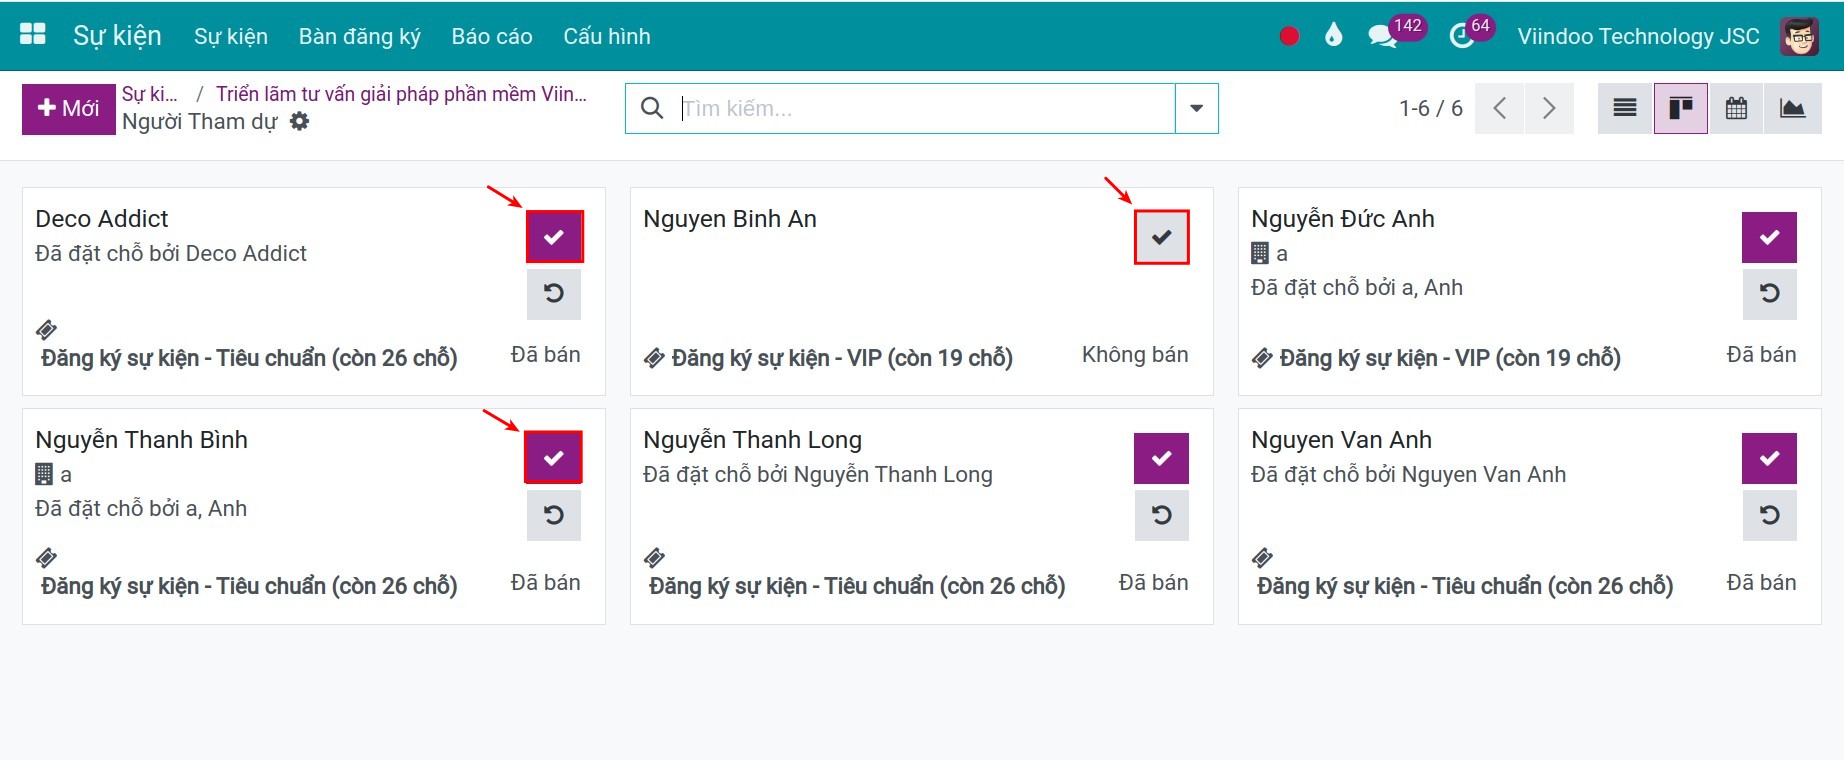Open the Báo cáo menu
This screenshot has height=760, width=1844.
[492, 36]
